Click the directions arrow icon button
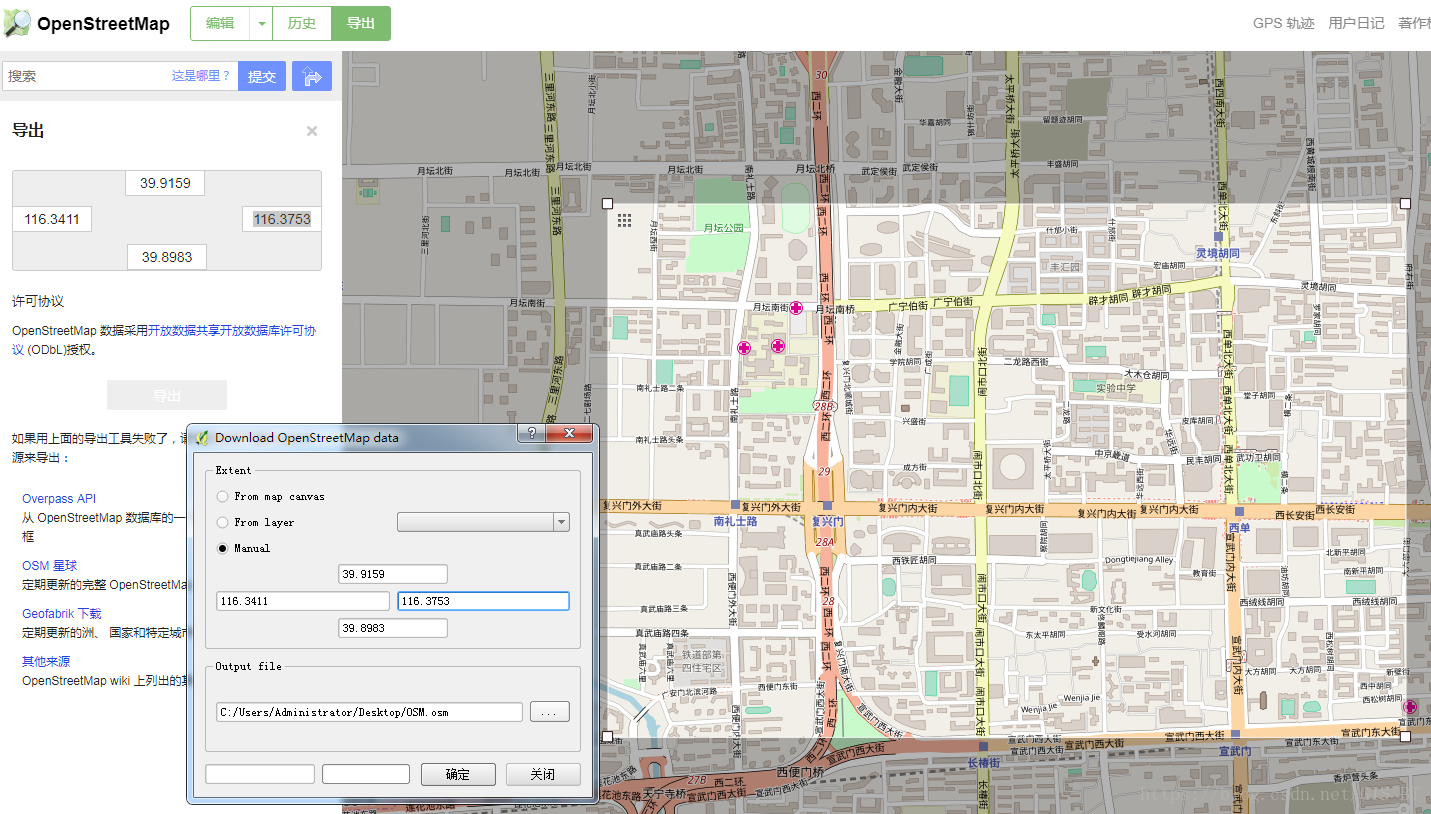The image size is (1431, 814). coord(312,76)
